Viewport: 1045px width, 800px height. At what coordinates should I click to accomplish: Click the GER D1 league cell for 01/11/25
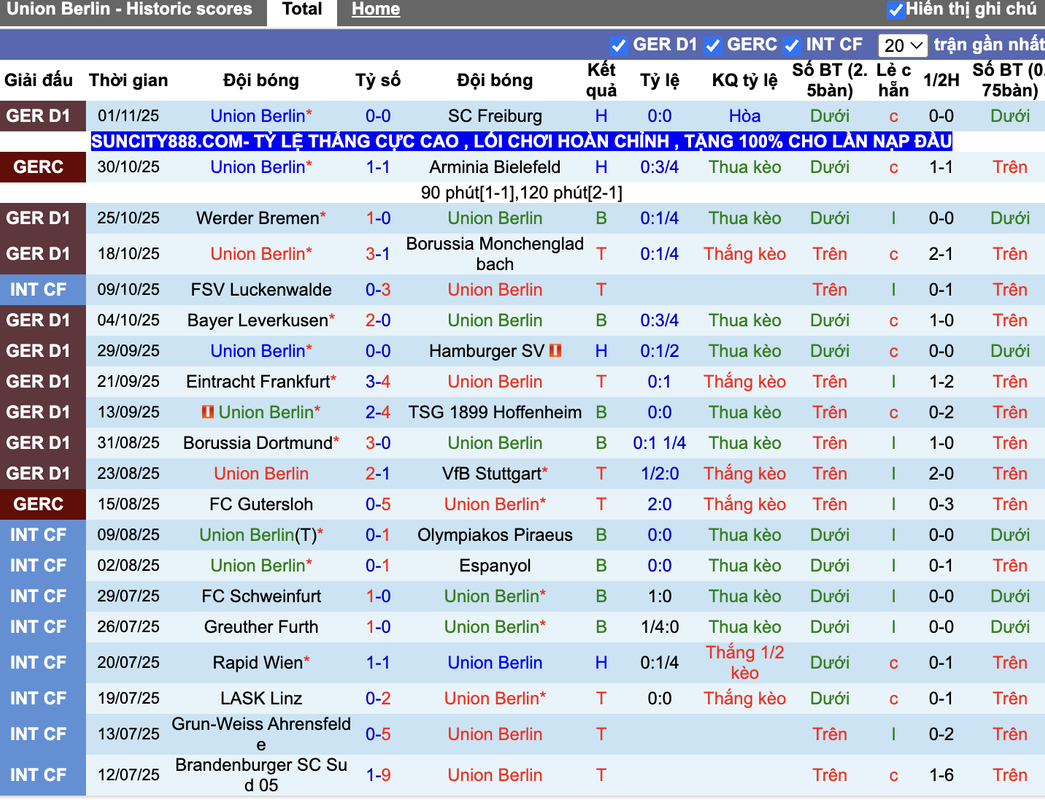coord(43,116)
